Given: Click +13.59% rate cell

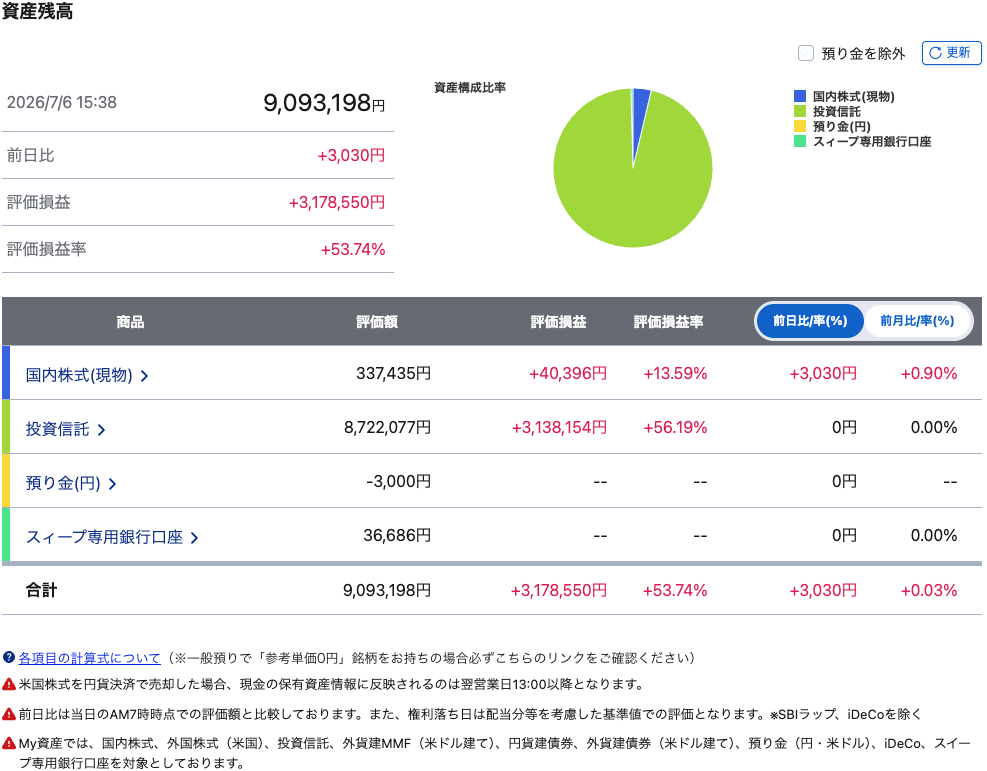Looking at the screenshot, I should point(675,374).
